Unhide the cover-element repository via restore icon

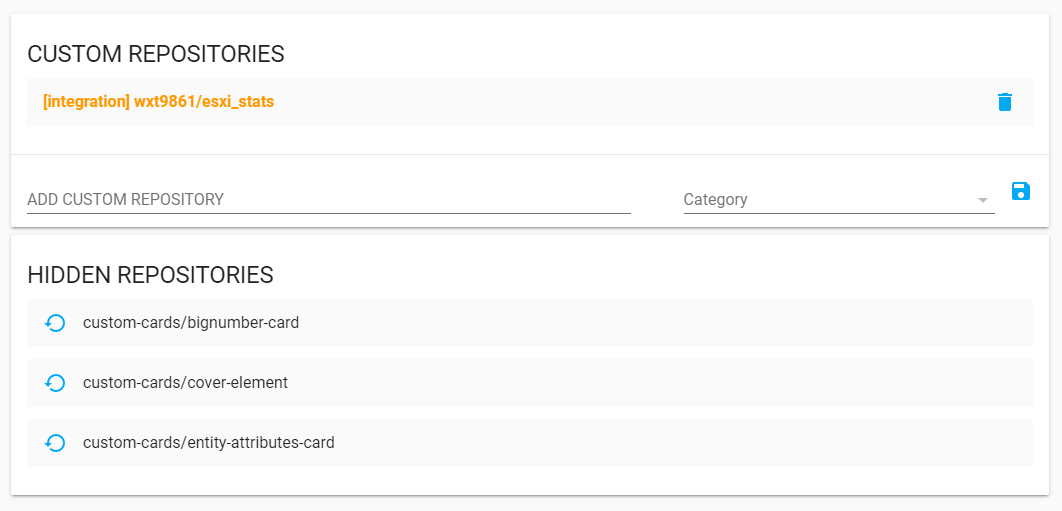[56, 383]
